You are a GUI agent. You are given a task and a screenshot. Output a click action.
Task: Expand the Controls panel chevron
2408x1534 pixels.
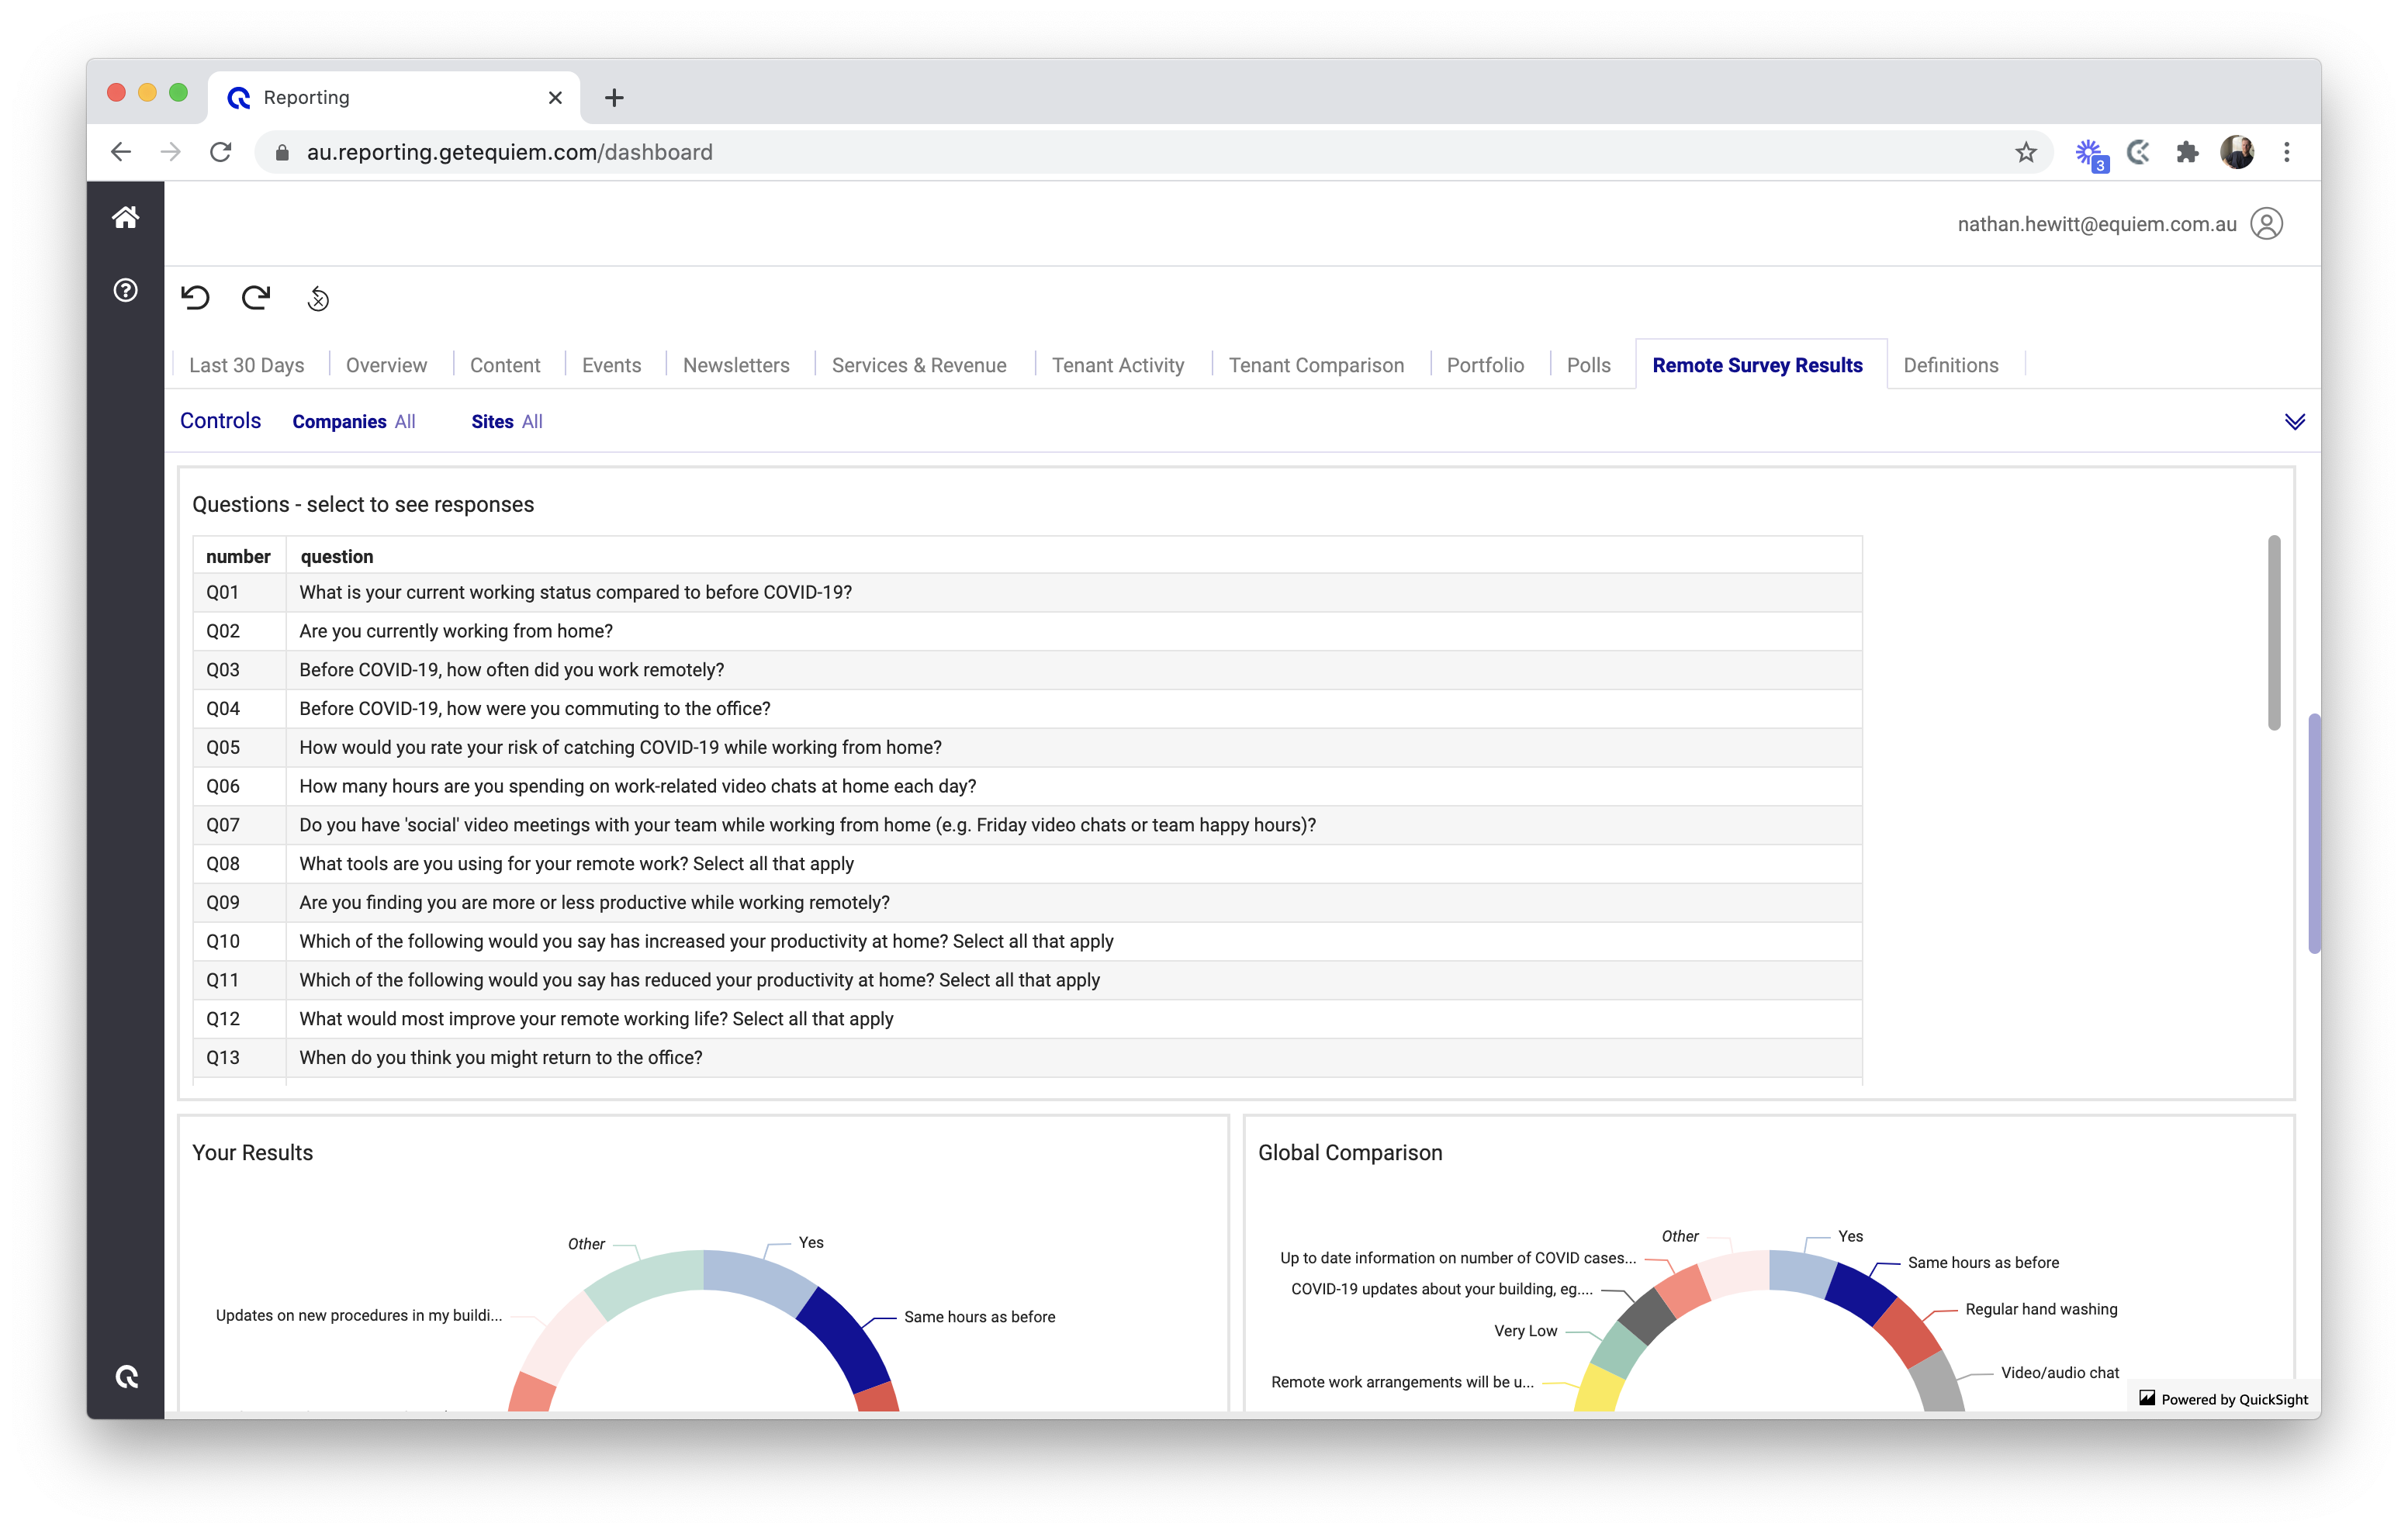[2294, 422]
